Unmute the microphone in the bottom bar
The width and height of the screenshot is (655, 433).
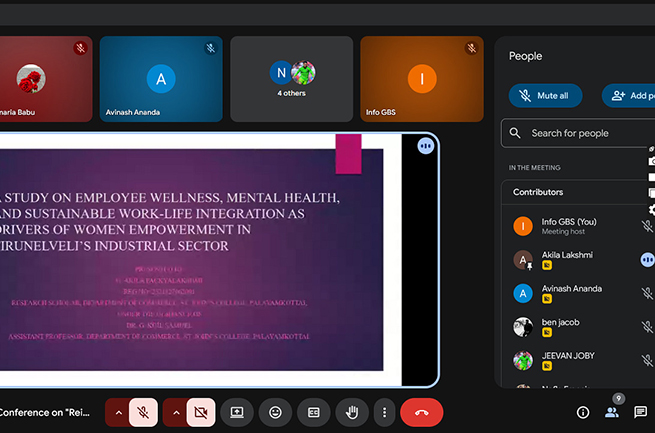(144, 412)
